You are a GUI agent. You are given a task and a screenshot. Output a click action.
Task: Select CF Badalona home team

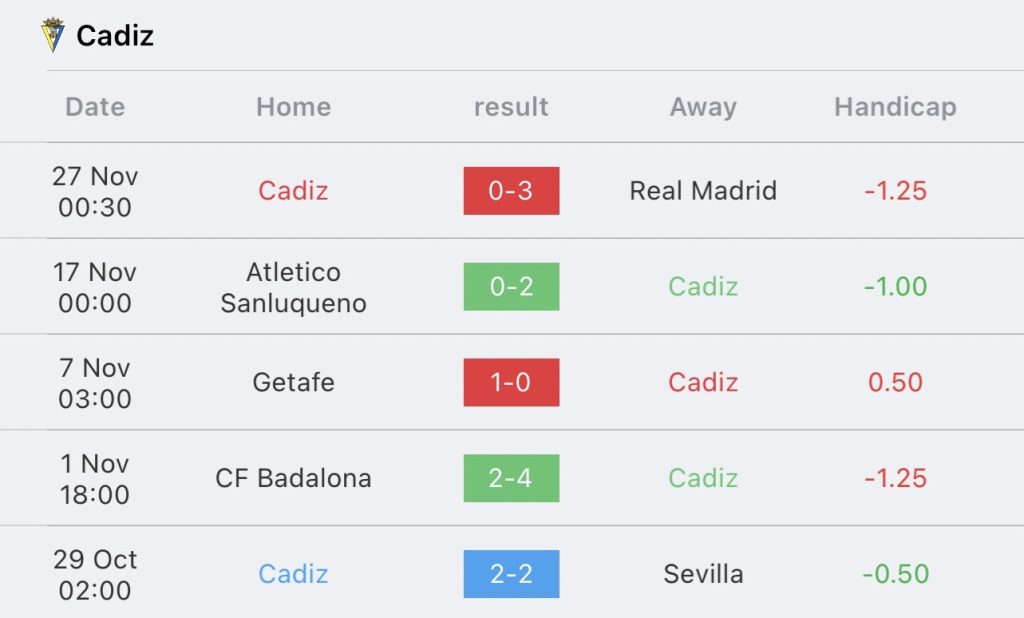click(293, 478)
